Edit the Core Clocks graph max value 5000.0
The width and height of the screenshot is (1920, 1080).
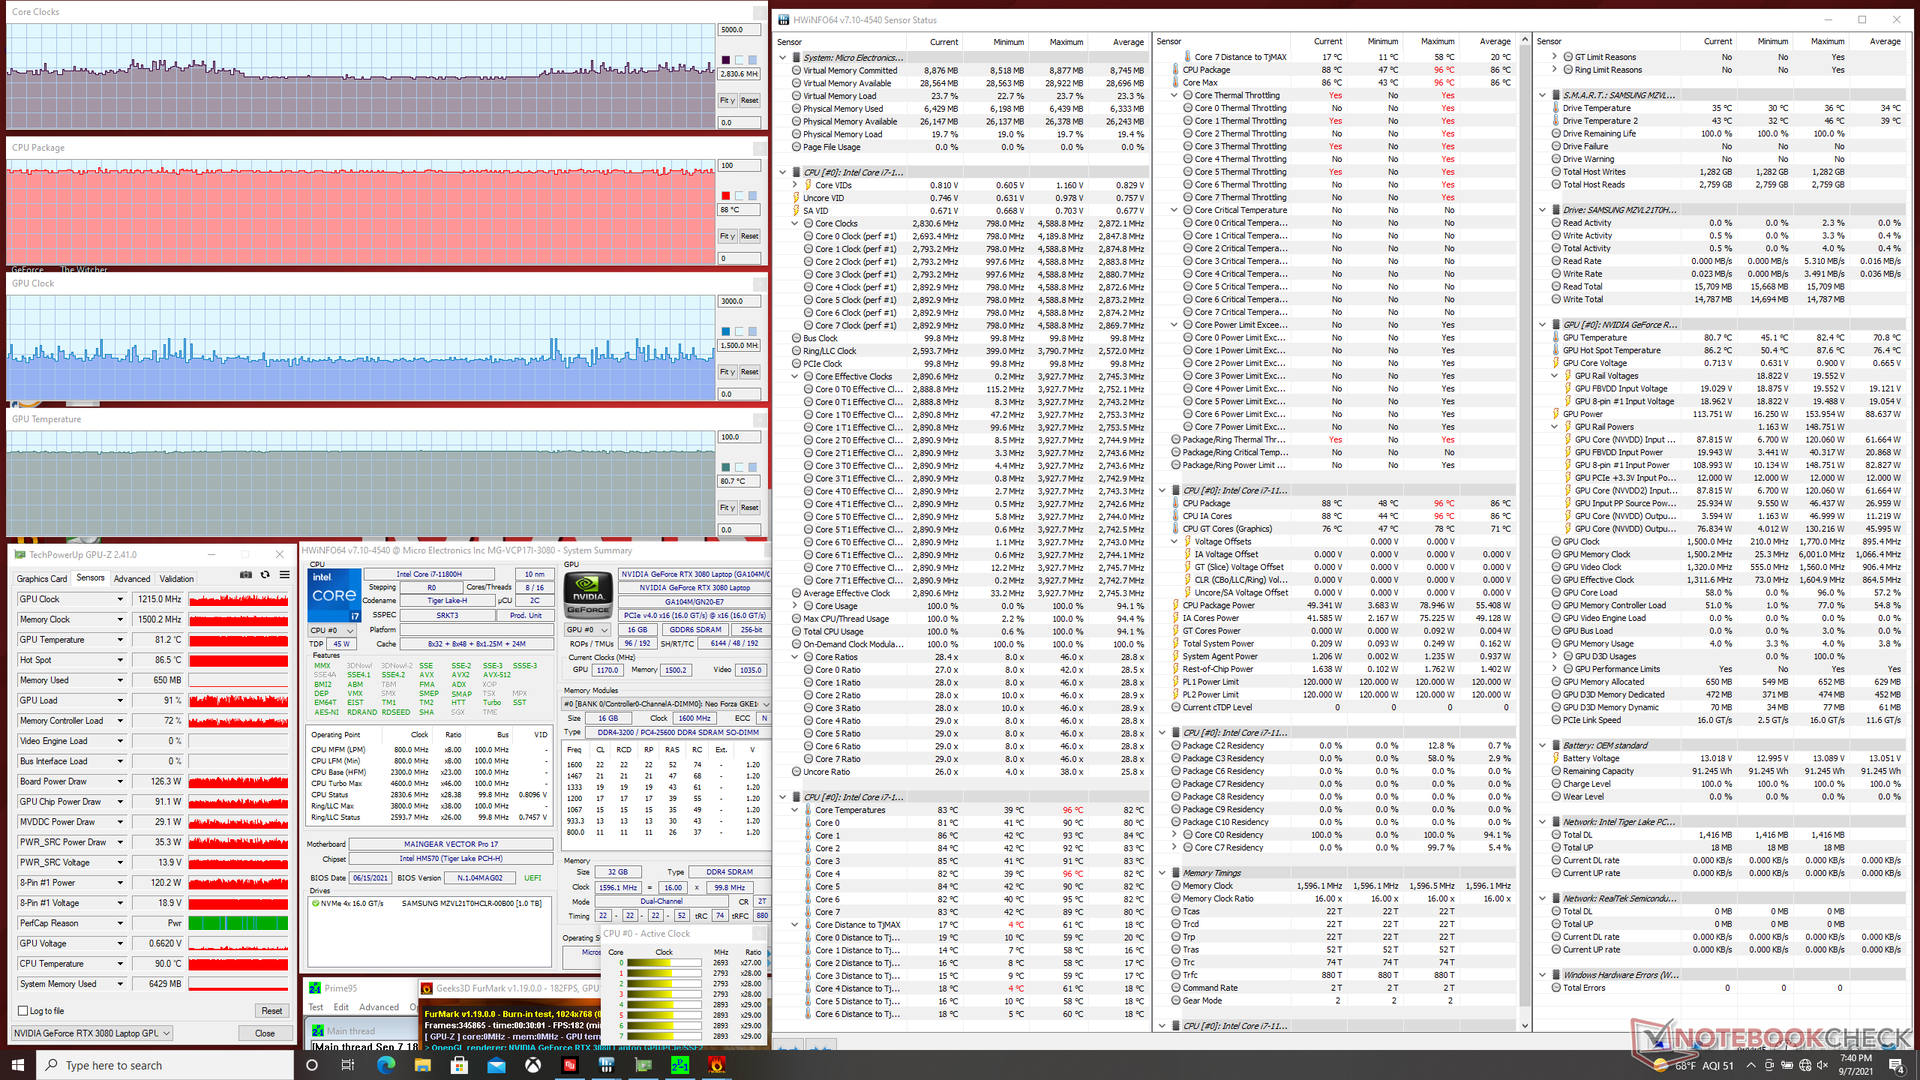739,30
